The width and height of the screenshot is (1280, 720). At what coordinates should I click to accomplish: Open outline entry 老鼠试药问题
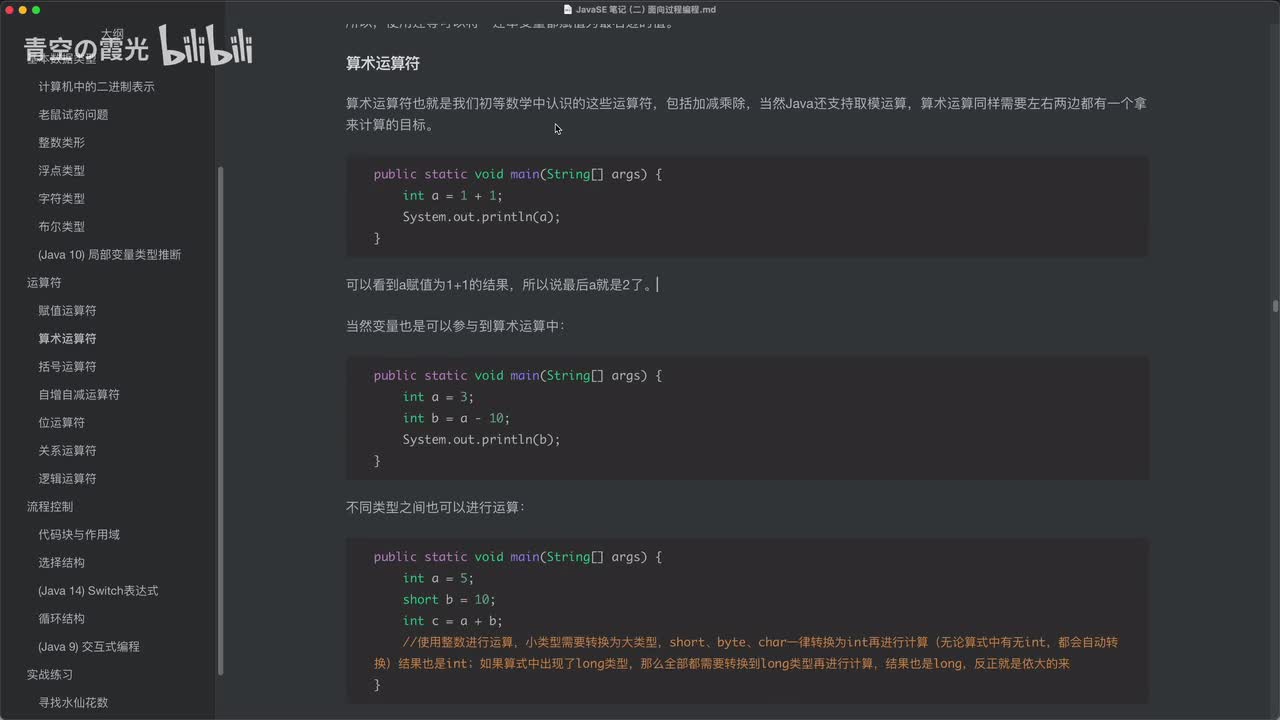[x=73, y=115]
